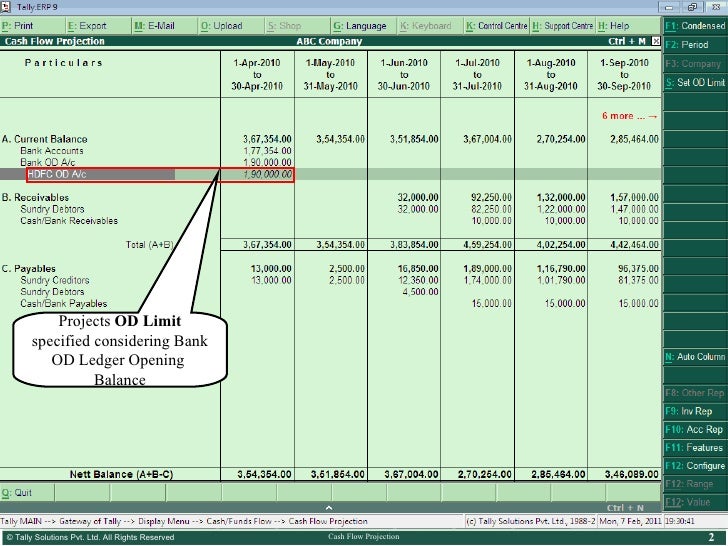Image resolution: width=728 pixels, height=546 pixels.
Task: Click April Current Balance 3,67,354.00
Action: pyautogui.click(x=267, y=139)
